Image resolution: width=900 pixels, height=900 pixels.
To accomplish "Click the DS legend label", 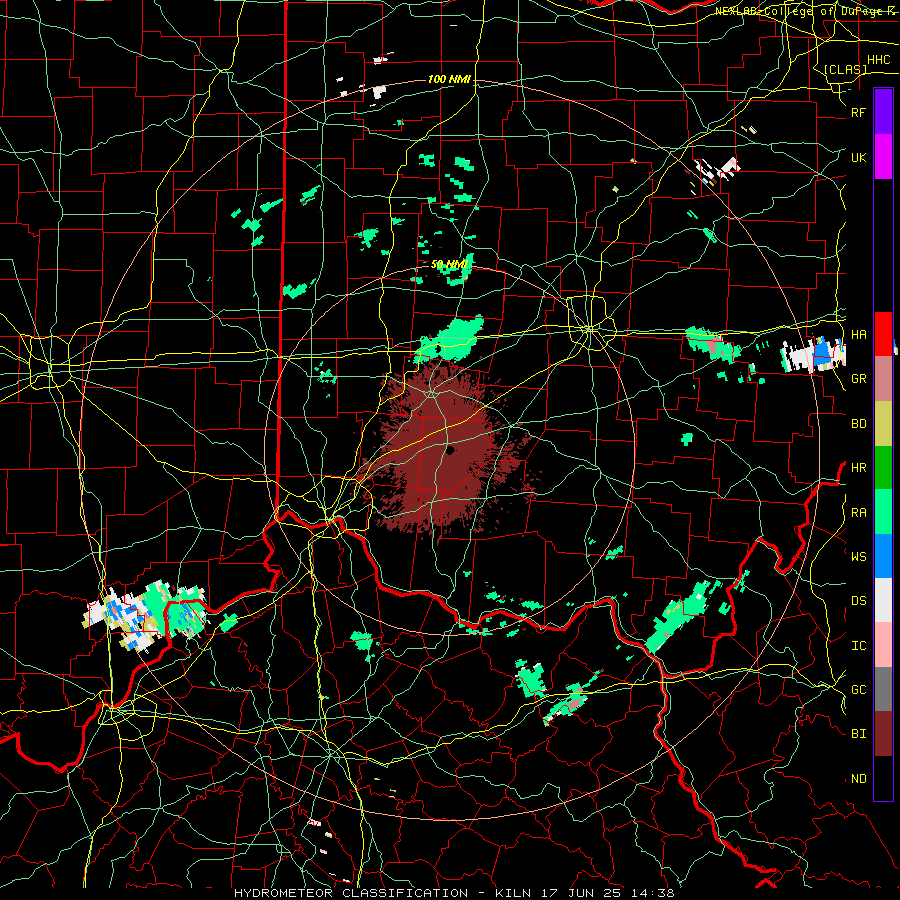I will tap(858, 600).
